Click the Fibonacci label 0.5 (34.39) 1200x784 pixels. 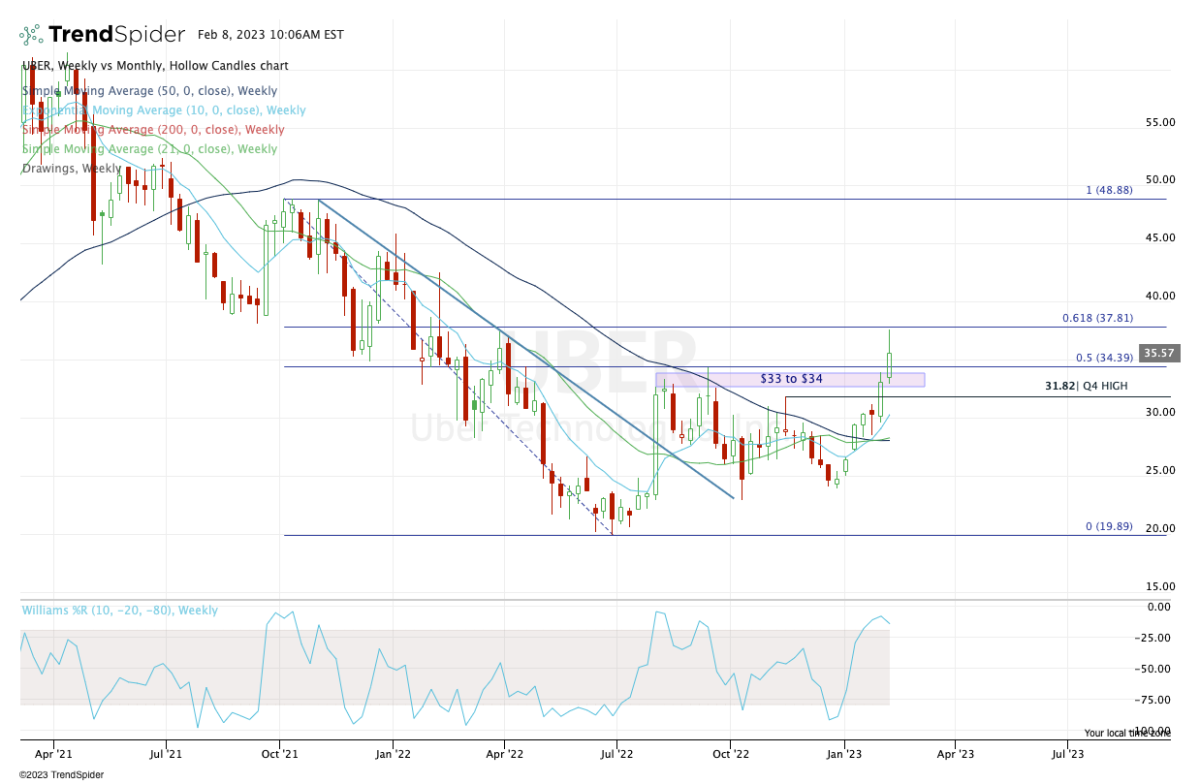pyautogui.click(x=1104, y=357)
